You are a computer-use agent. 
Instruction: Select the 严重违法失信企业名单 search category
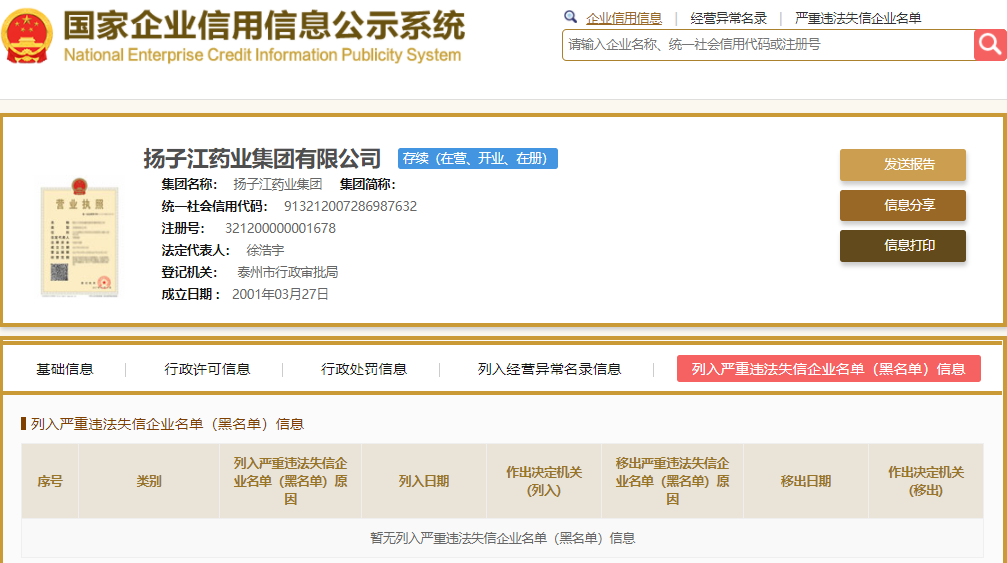(x=858, y=19)
